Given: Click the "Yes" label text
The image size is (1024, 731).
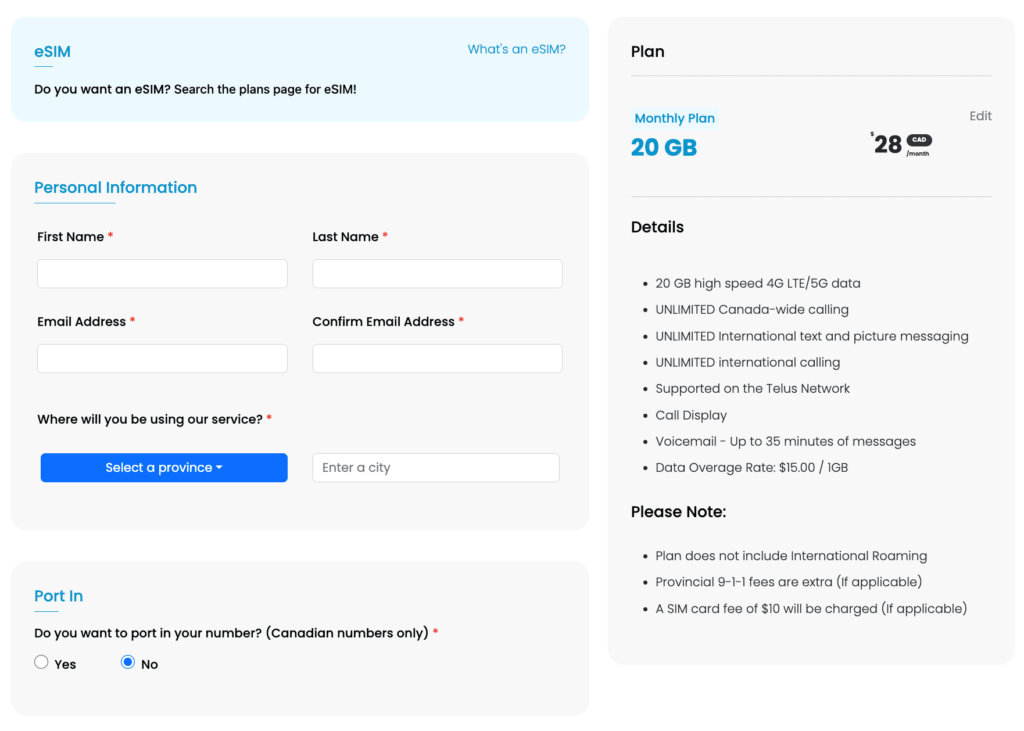Looking at the screenshot, I should tap(65, 664).
